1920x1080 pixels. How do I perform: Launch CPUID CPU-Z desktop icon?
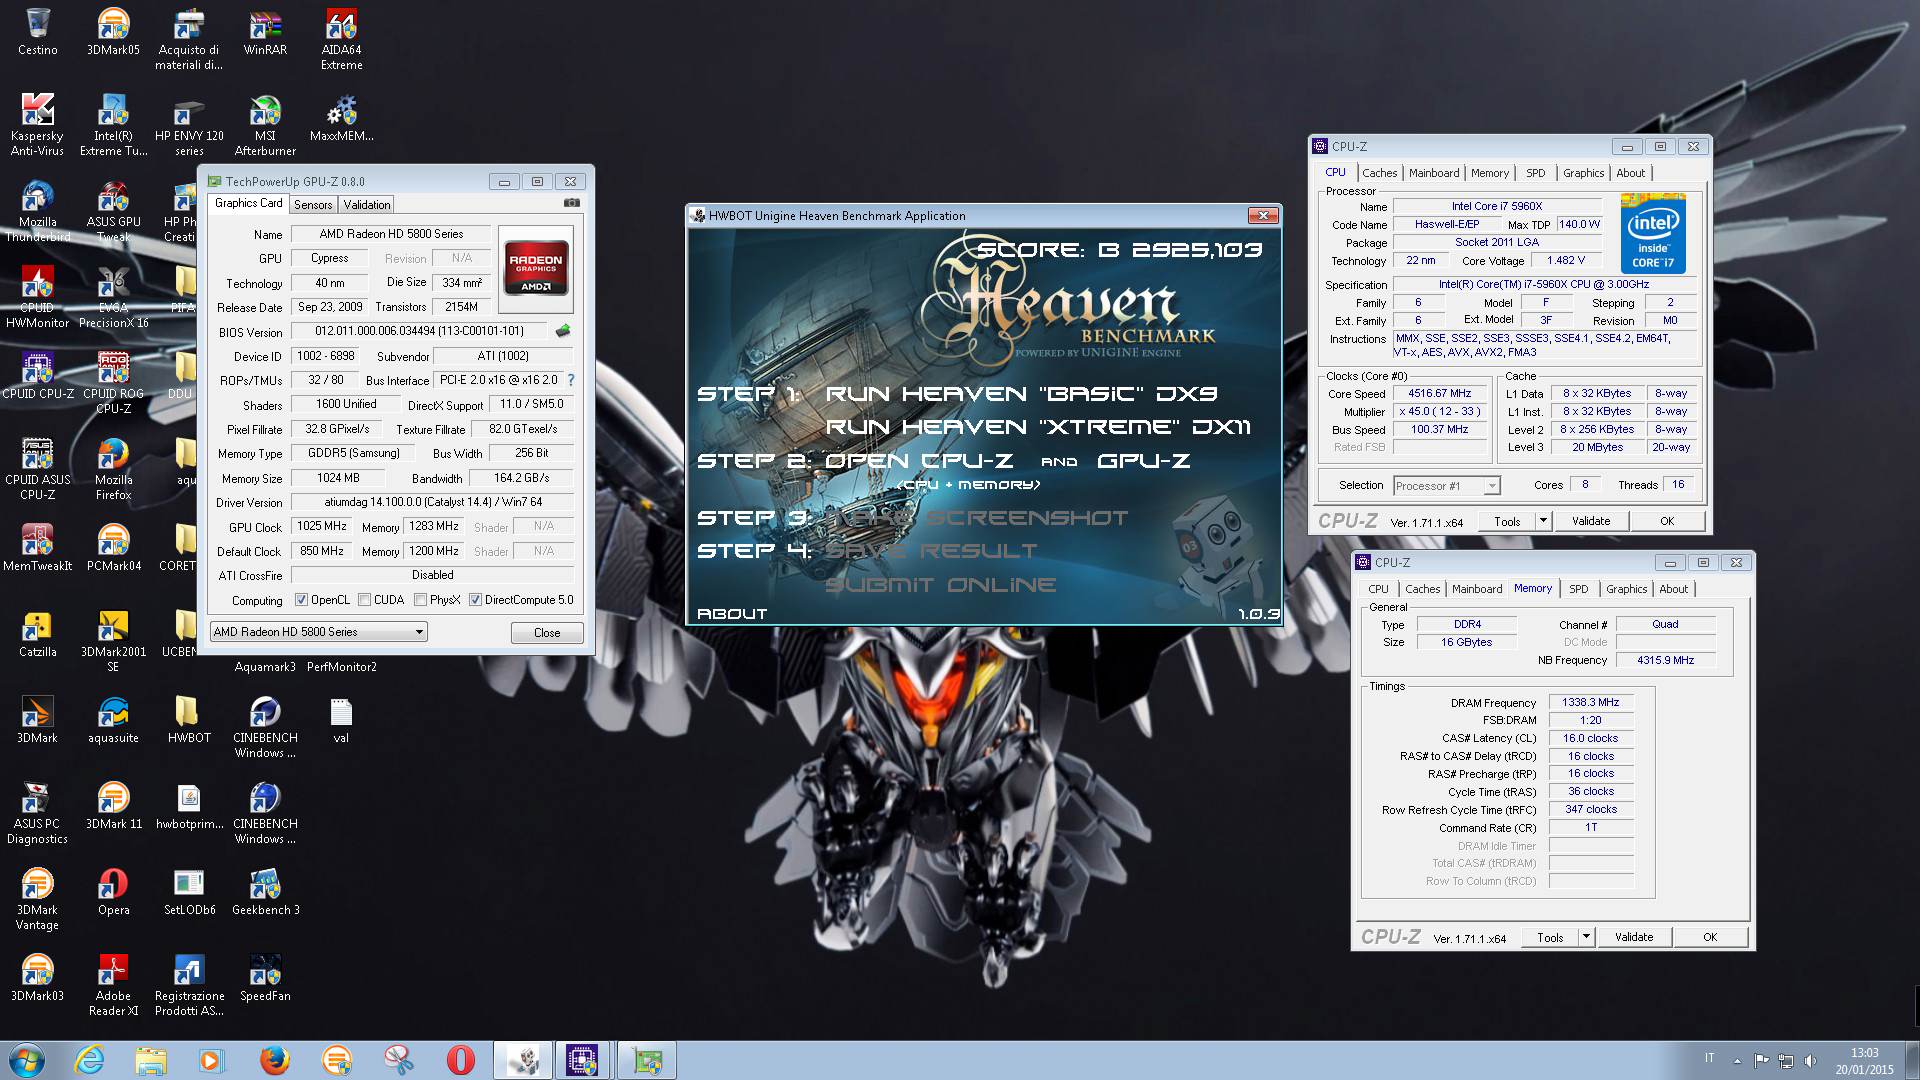tap(37, 376)
